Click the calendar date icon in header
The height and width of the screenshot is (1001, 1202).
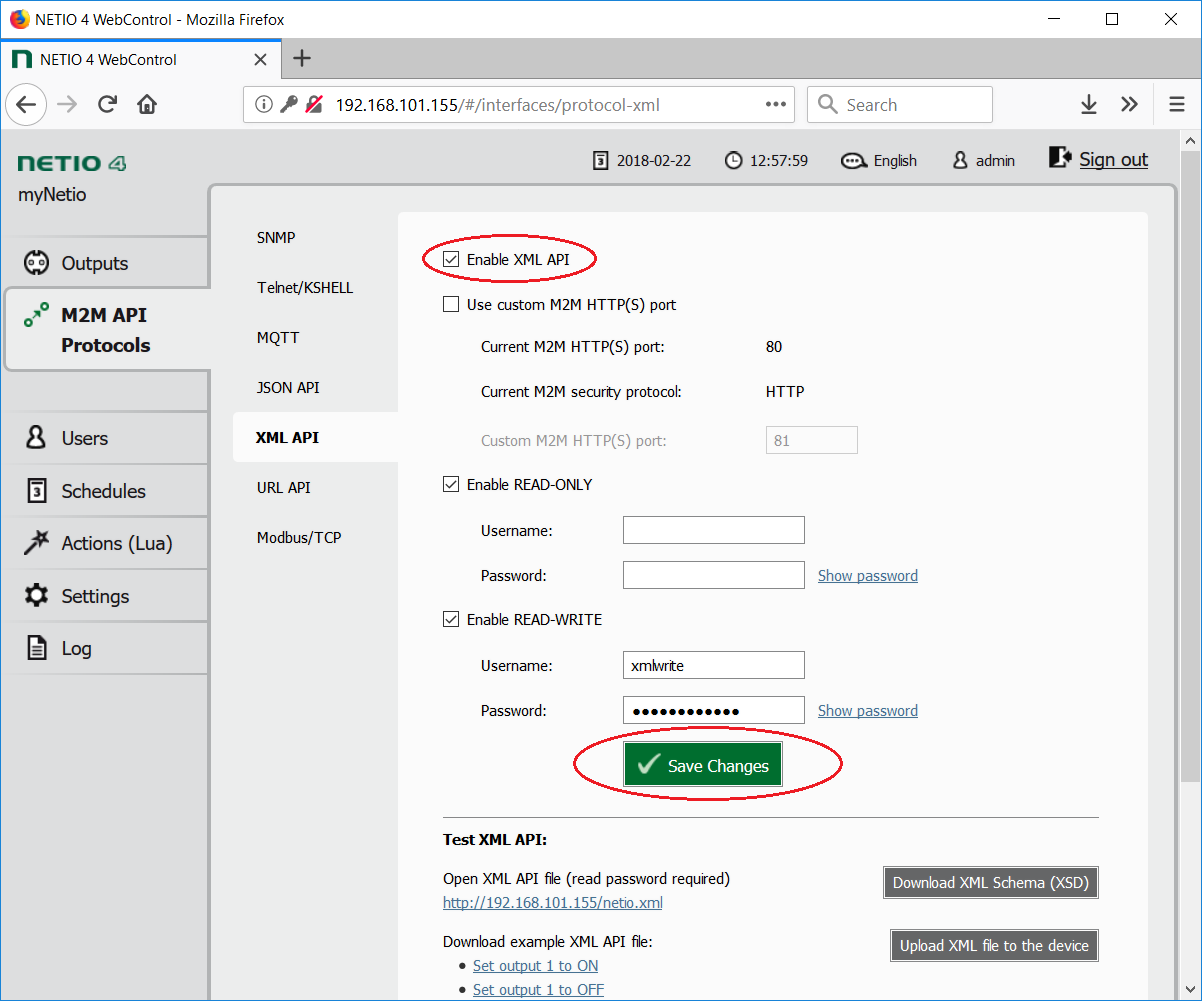point(600,160)
